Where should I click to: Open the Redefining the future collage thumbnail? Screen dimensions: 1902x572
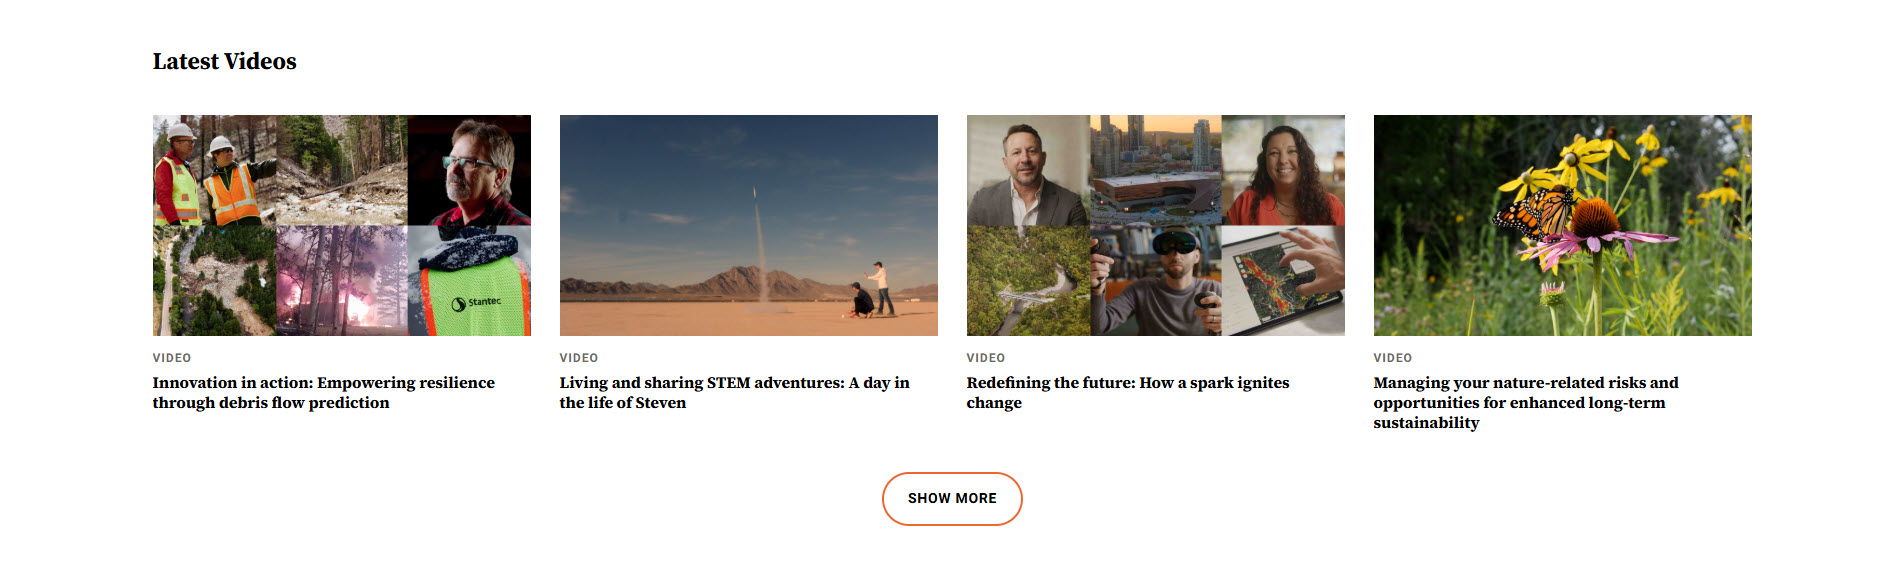1155,225
